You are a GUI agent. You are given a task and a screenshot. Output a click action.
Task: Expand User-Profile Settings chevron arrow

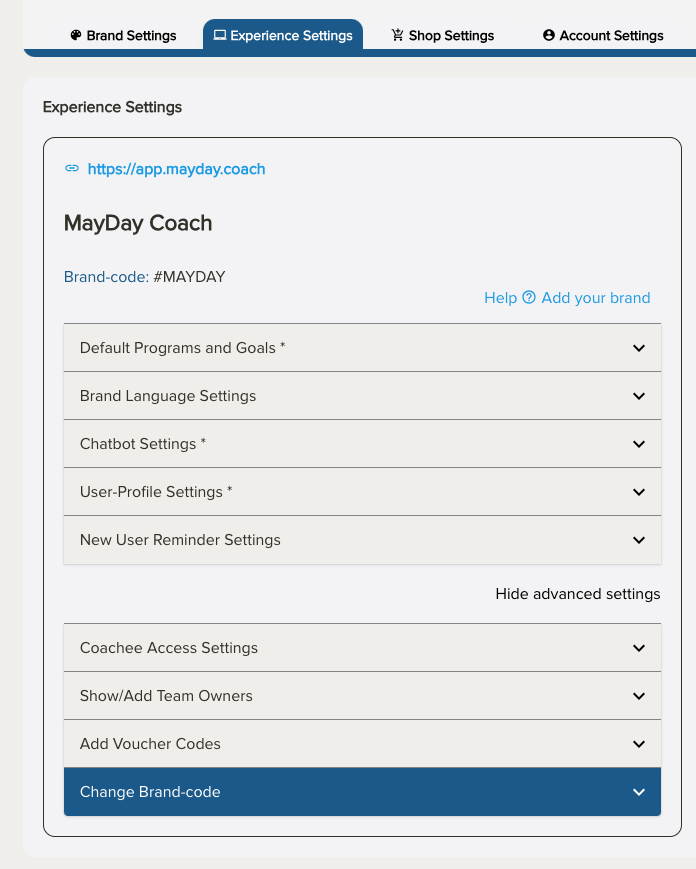point(639,492)
